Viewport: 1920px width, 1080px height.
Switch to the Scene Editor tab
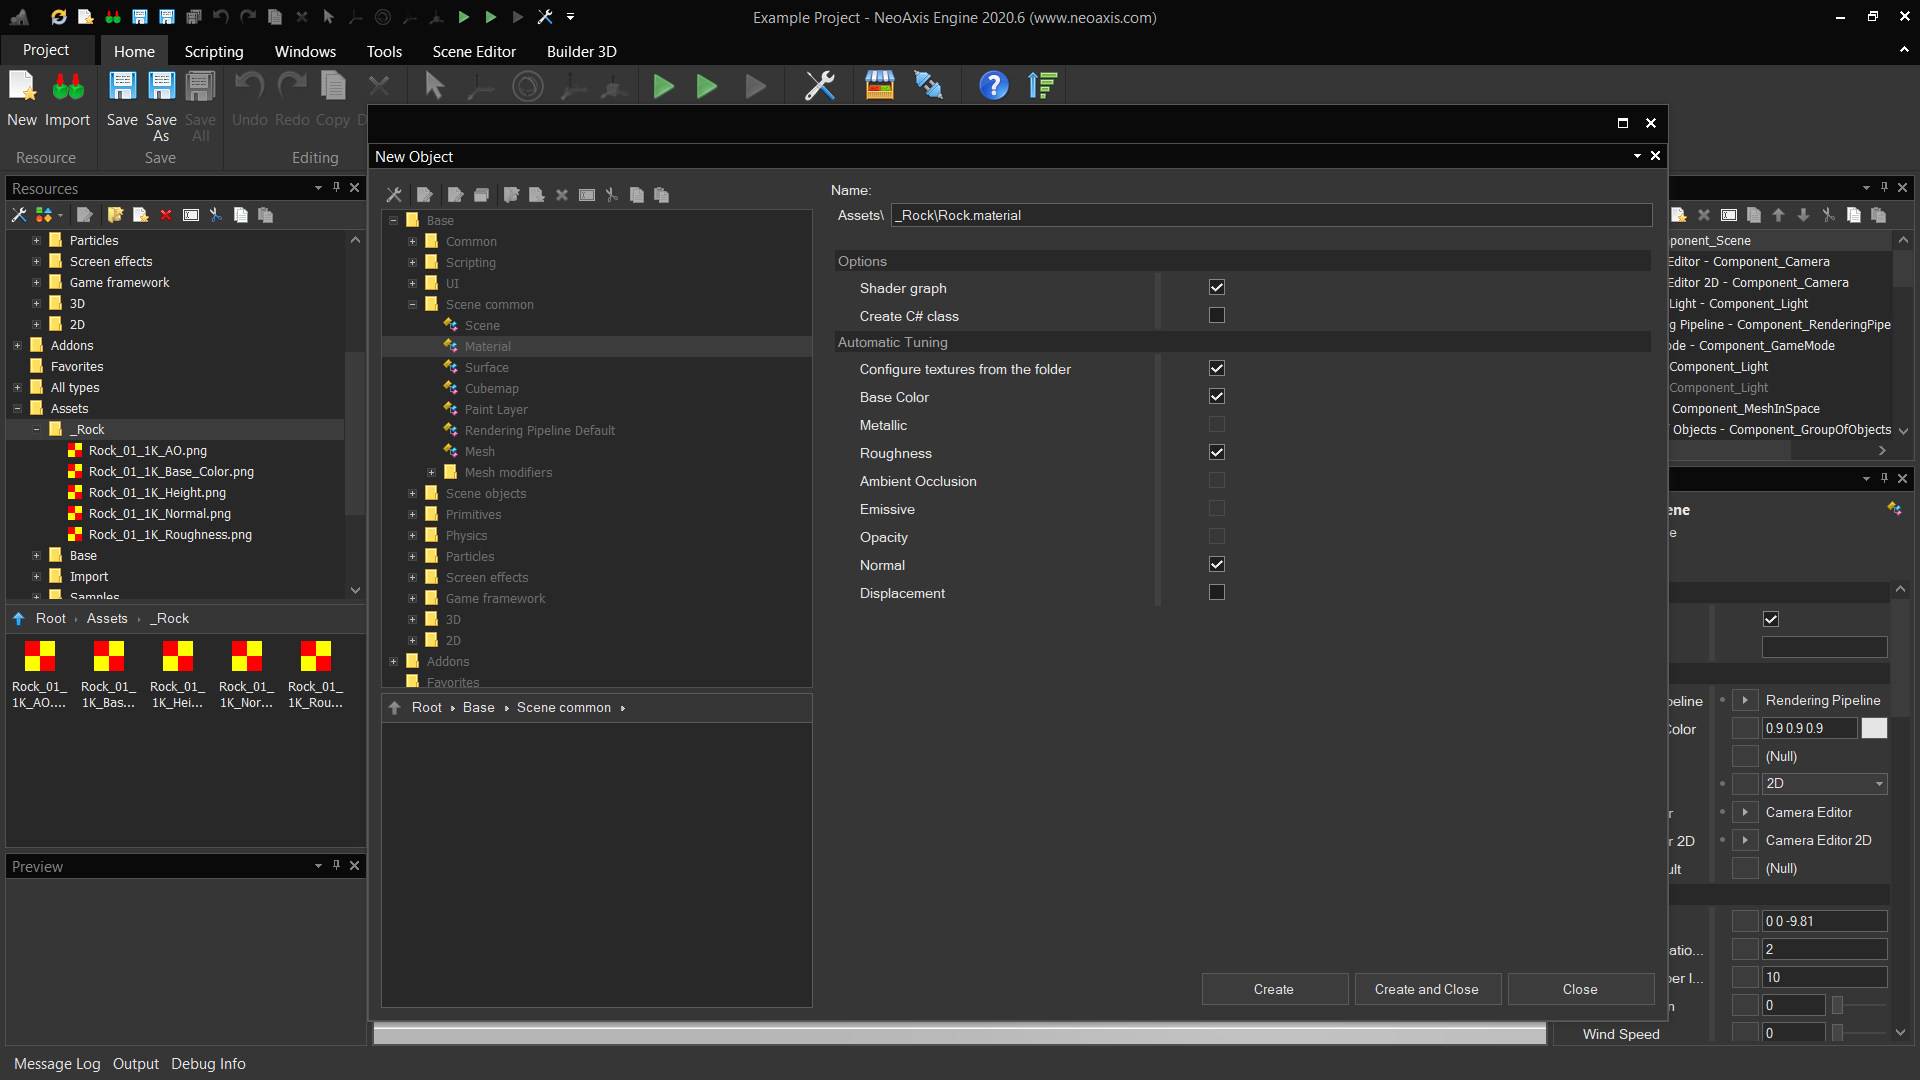point(474,51)
